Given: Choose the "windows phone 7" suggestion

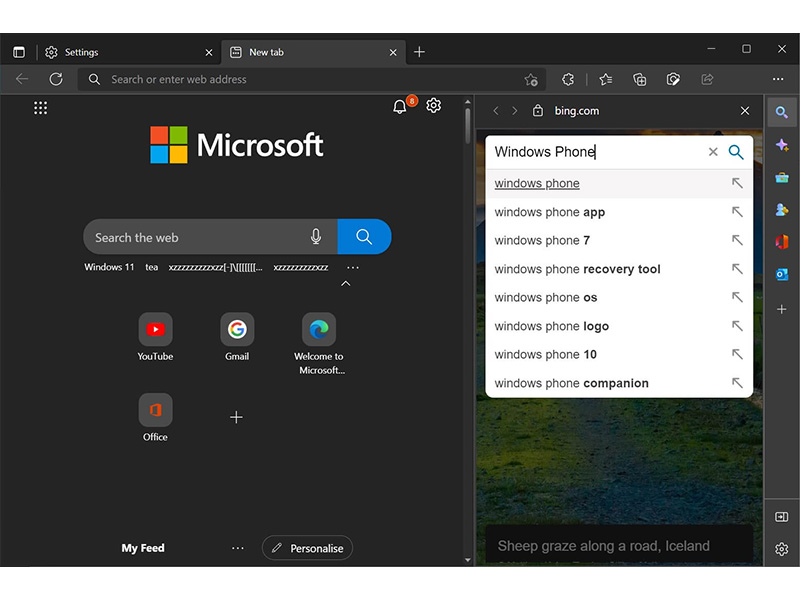Looking at the screenshot, I should click(x=619, y=240).
